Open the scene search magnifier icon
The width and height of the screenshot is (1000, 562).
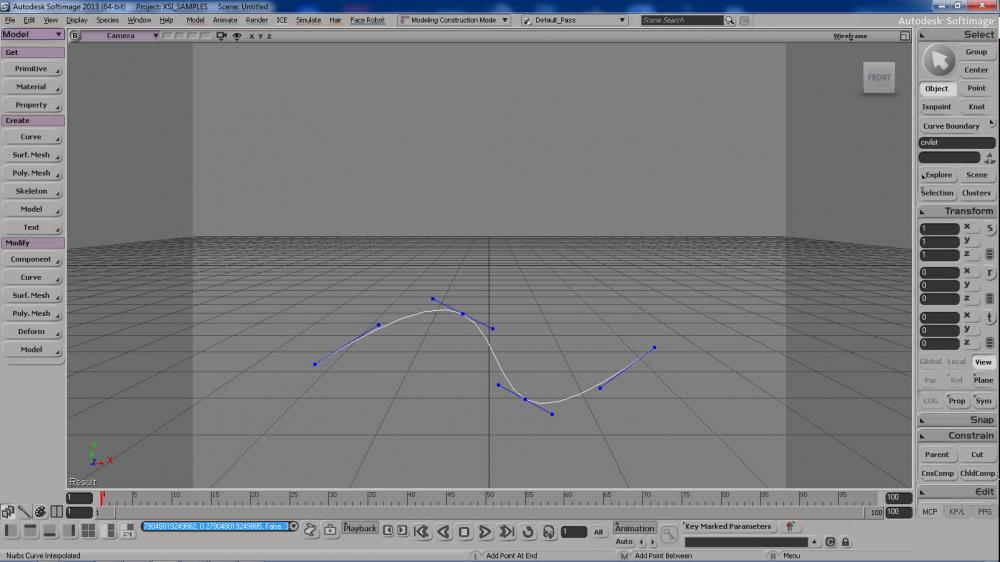click(730, 20)
